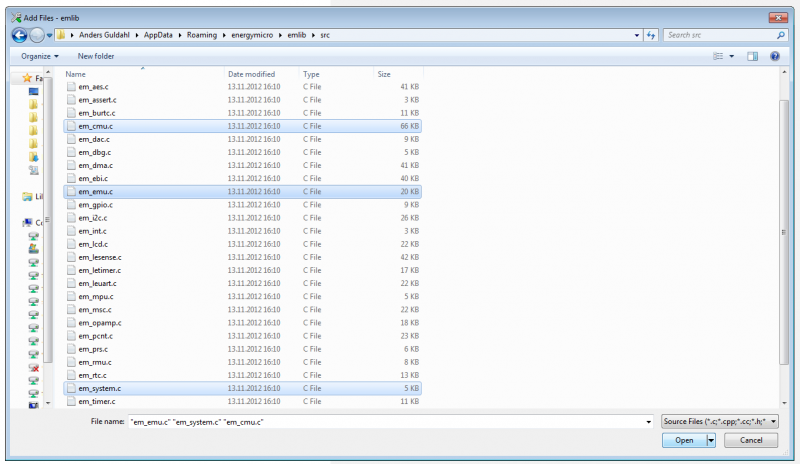Click emlib in the breadcrumb path
The width and height of the screenshot is (800, 464).
(296, 35)
